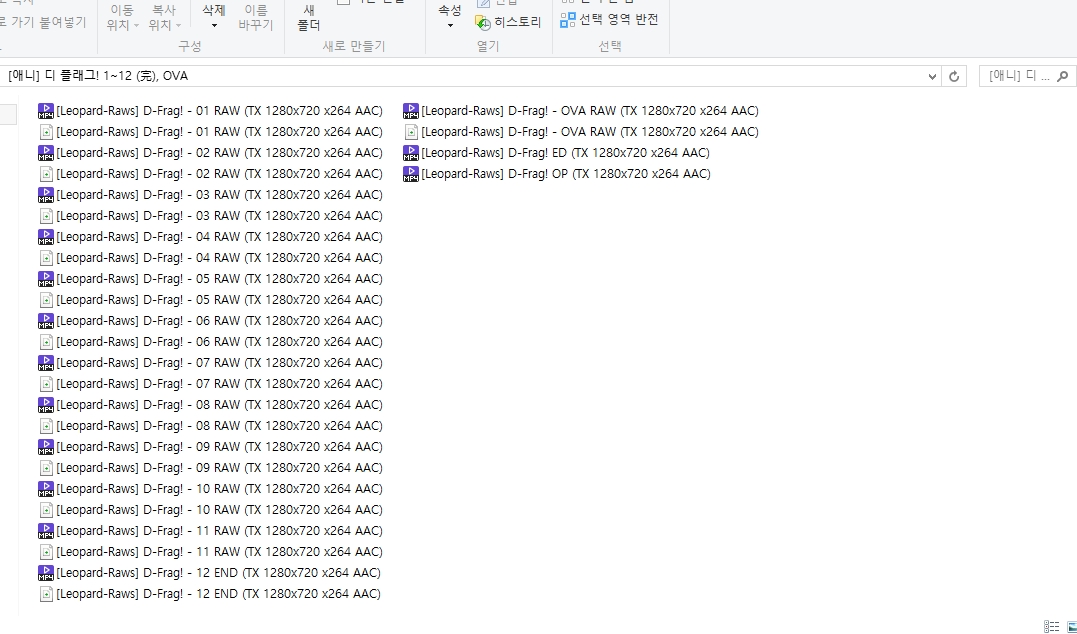Click the document icon of D-Frag! - 10 RAW

coord(46,510)
